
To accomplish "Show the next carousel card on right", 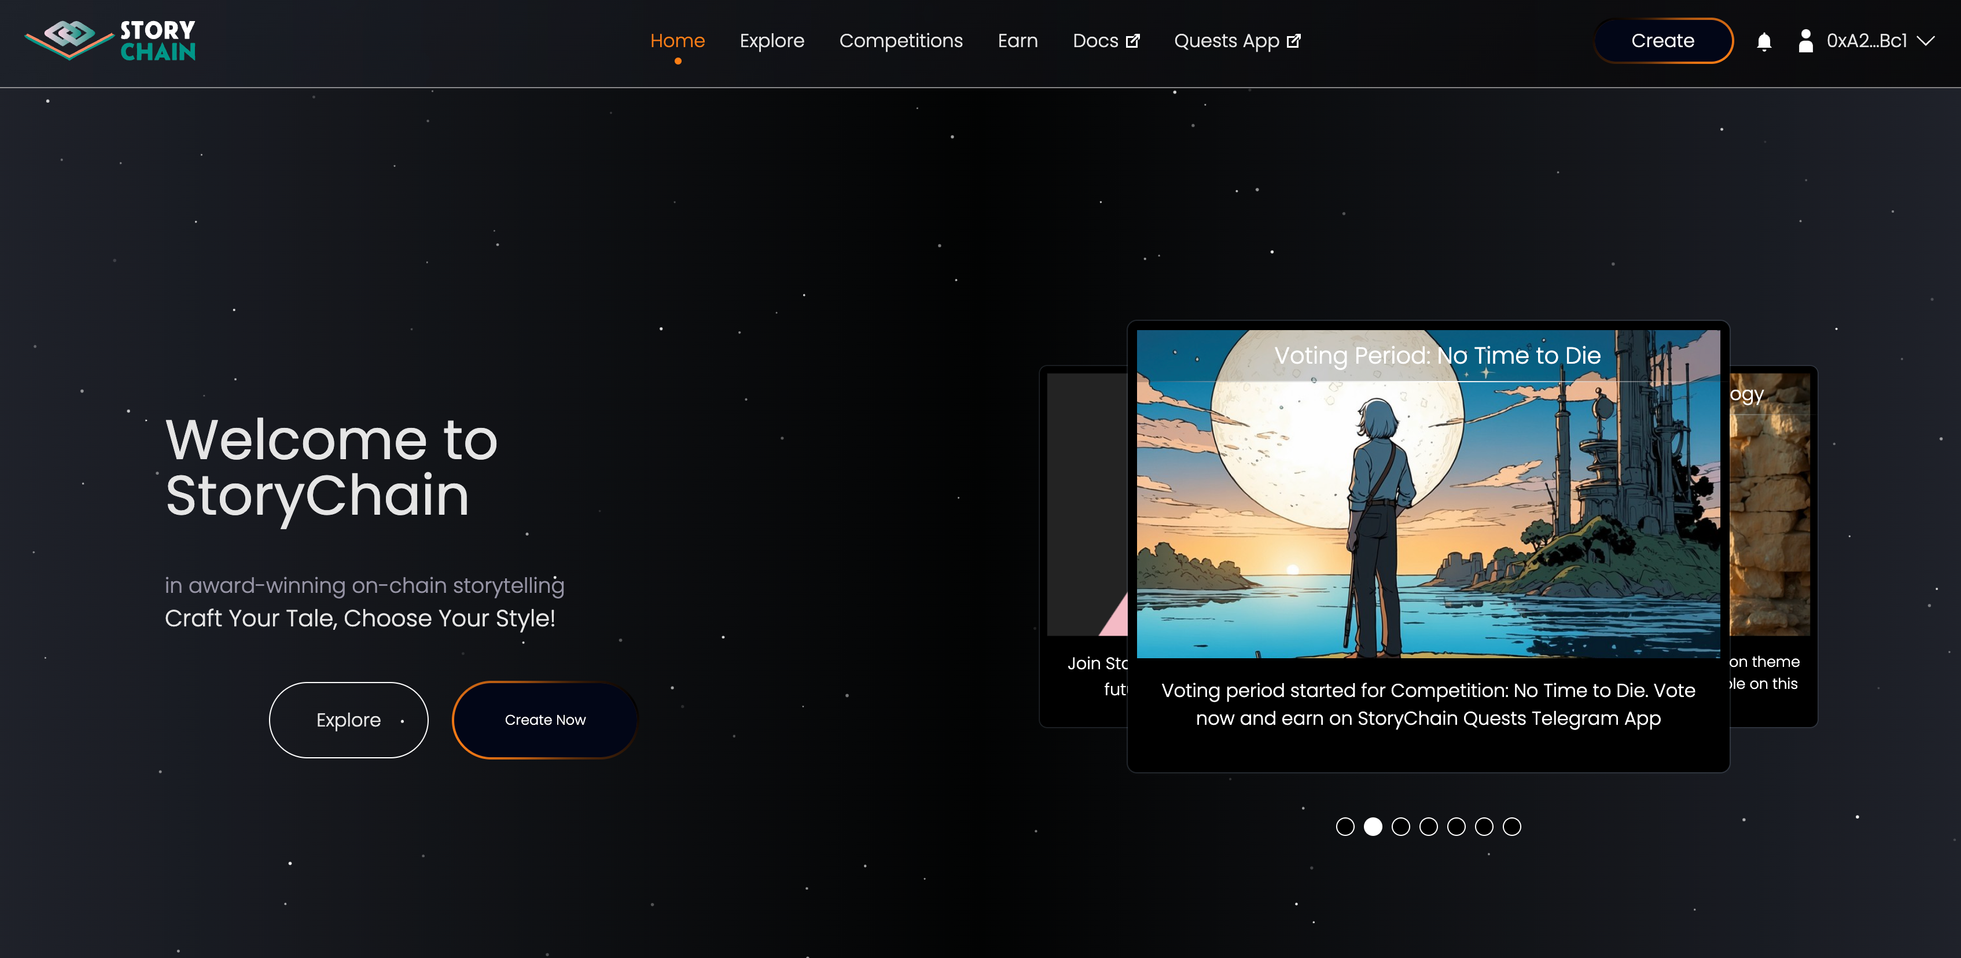I will coord(1774,546).
